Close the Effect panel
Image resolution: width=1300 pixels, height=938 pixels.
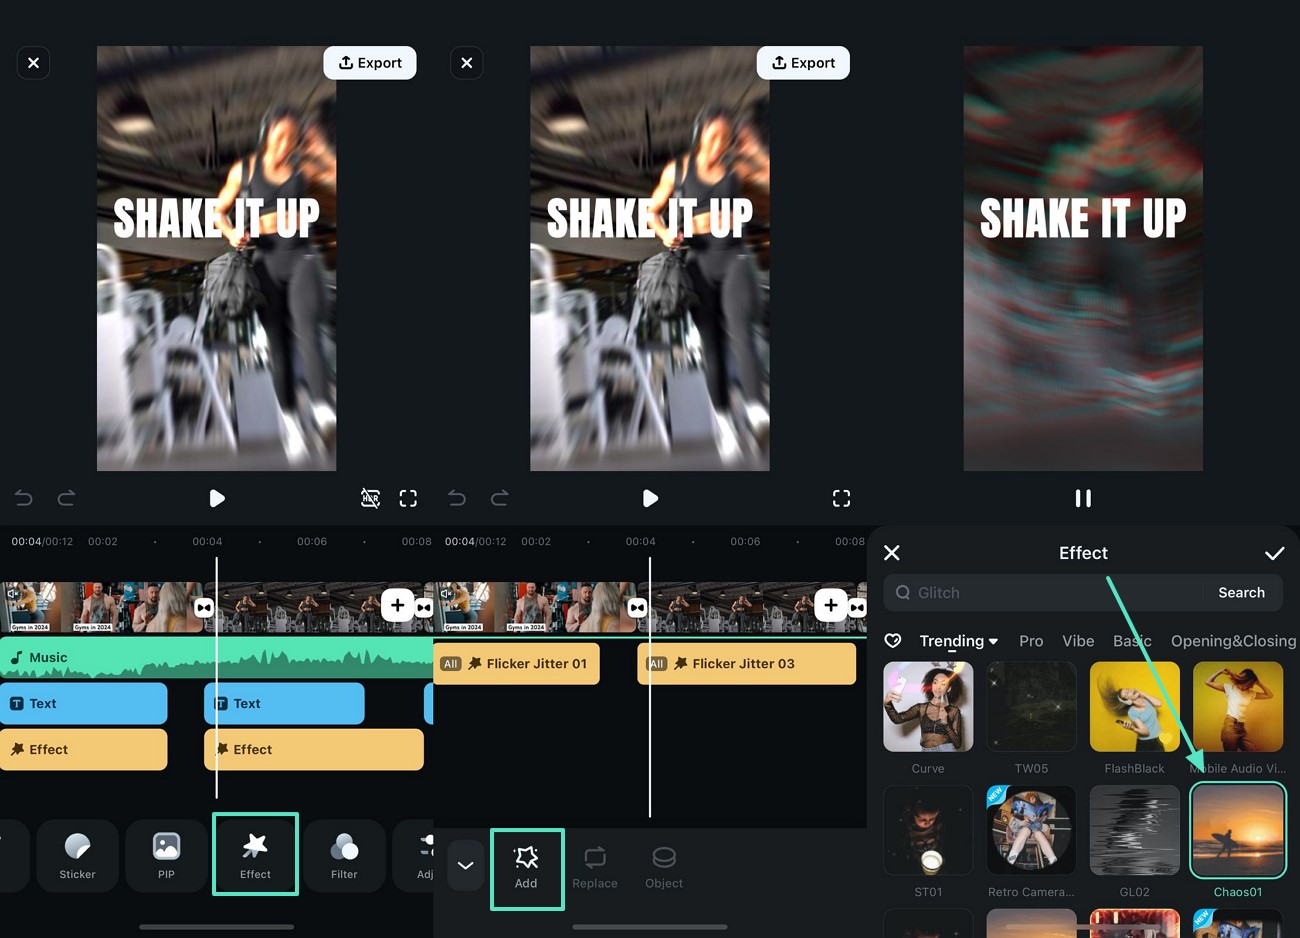(892, 553)
